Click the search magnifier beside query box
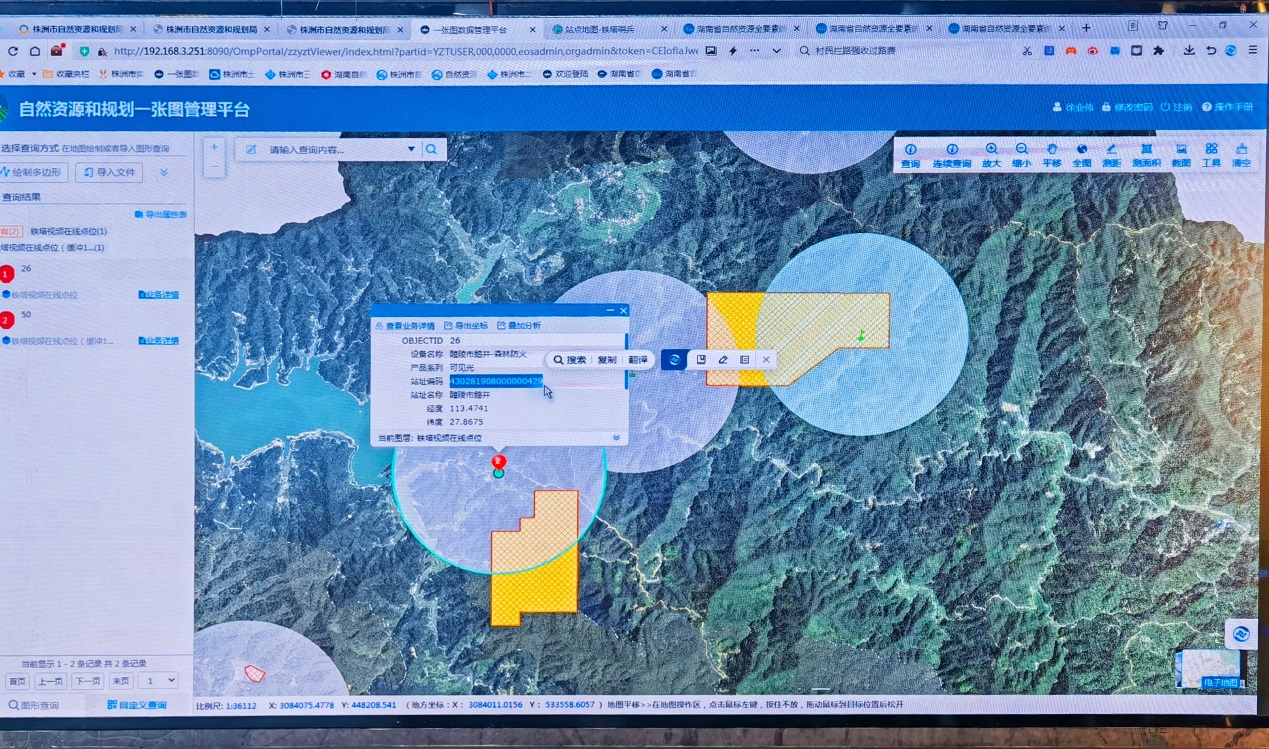 point(432,150)
